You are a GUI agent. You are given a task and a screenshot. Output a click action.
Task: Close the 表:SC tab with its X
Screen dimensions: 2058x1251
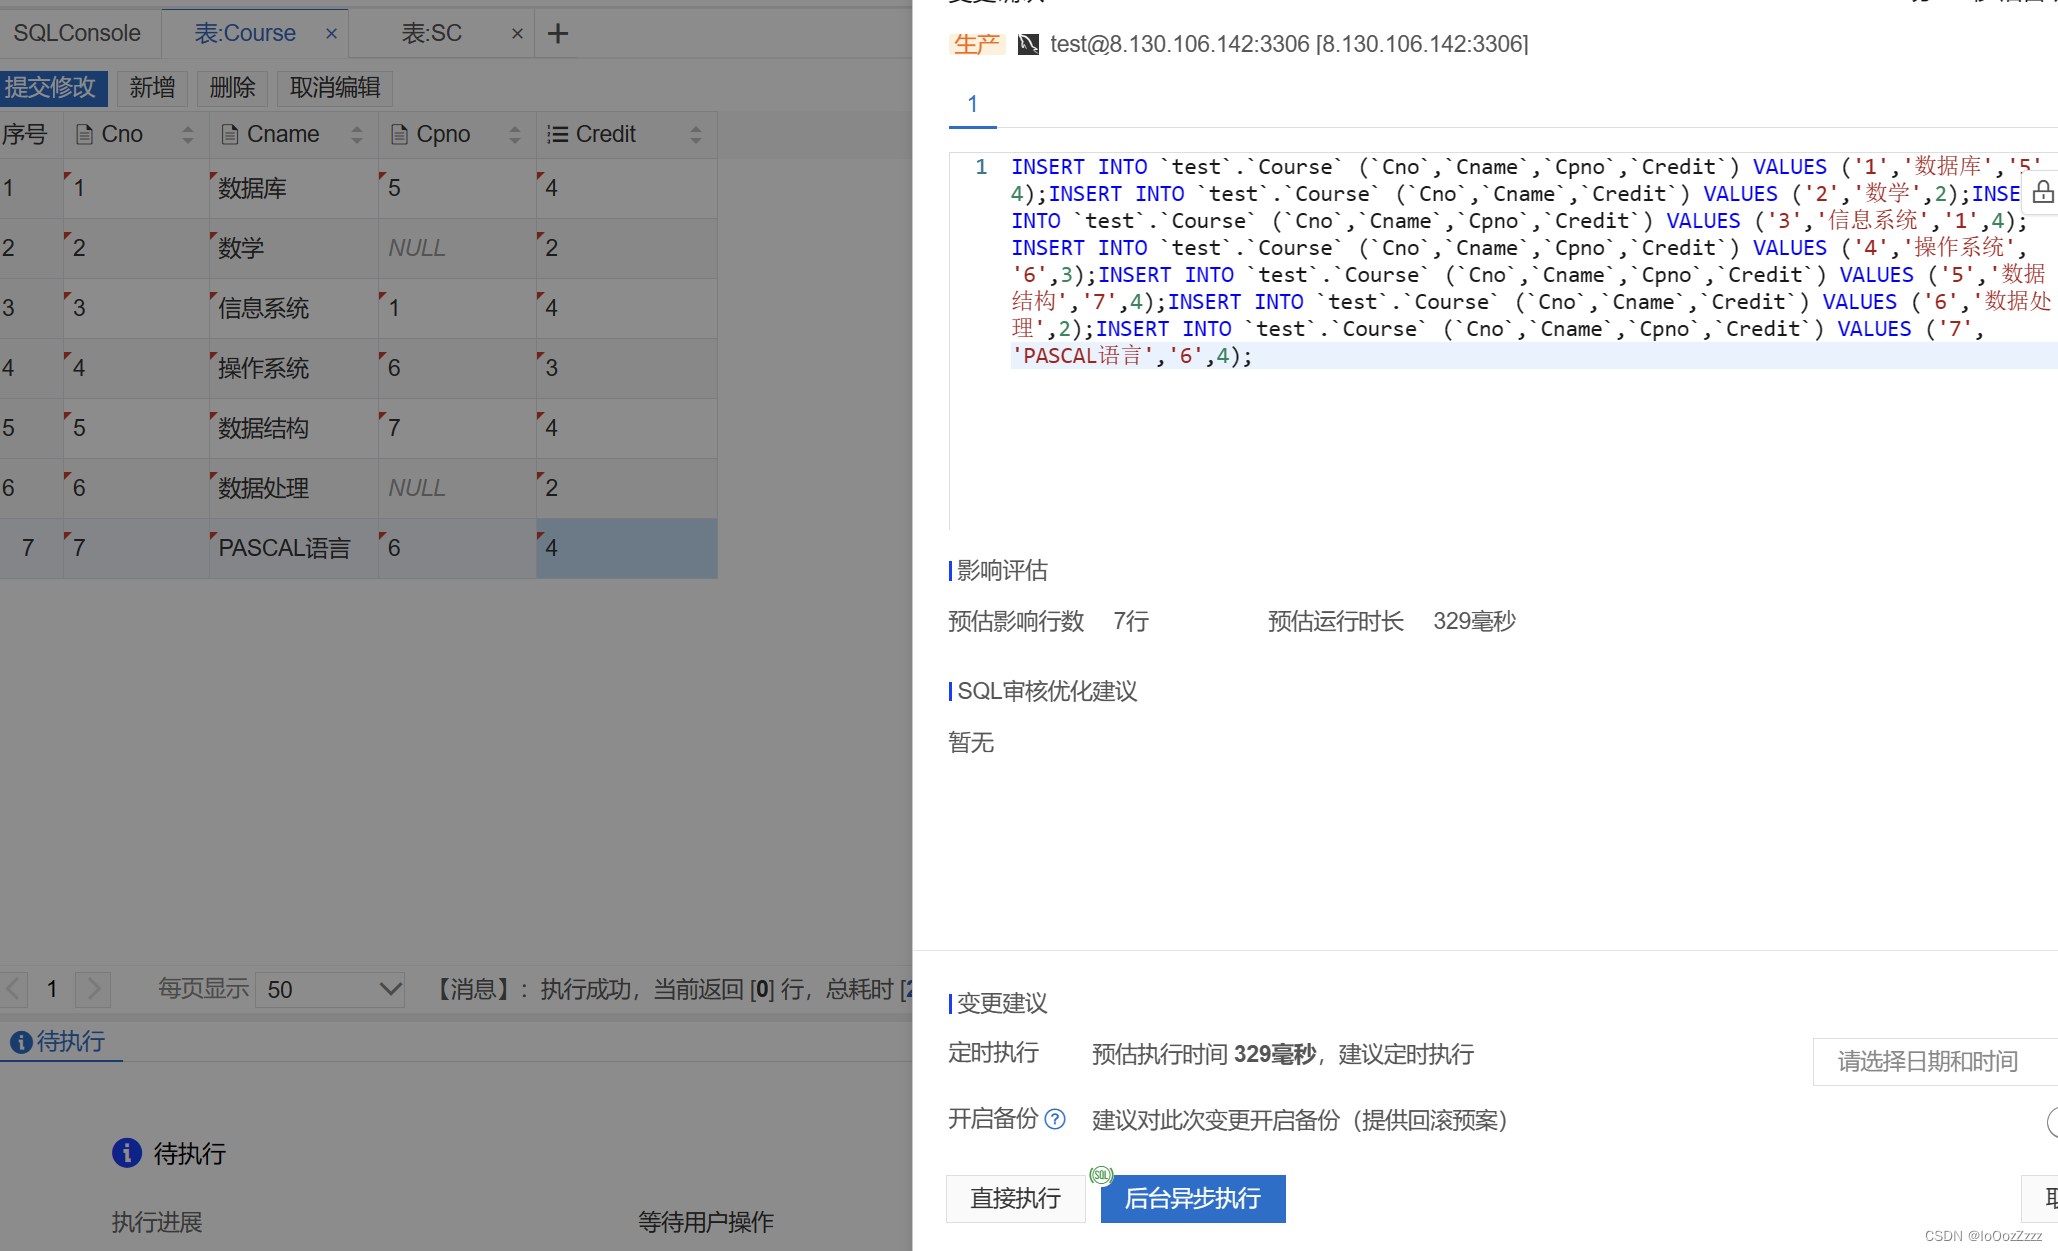(517, 34)
